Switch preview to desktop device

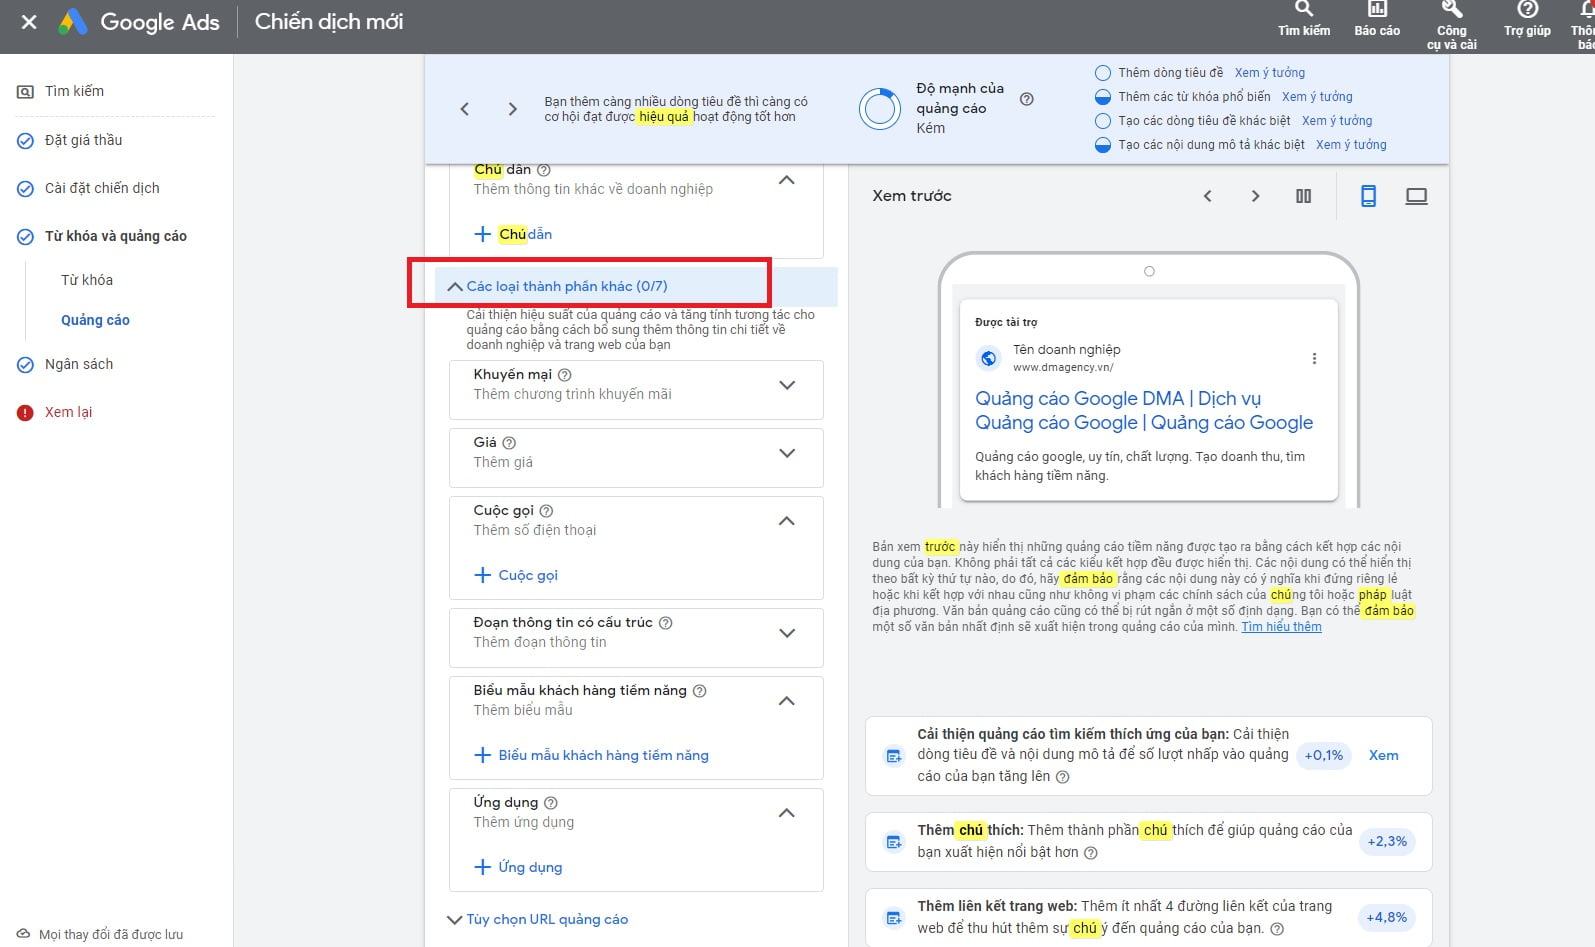click(1416, 196)
